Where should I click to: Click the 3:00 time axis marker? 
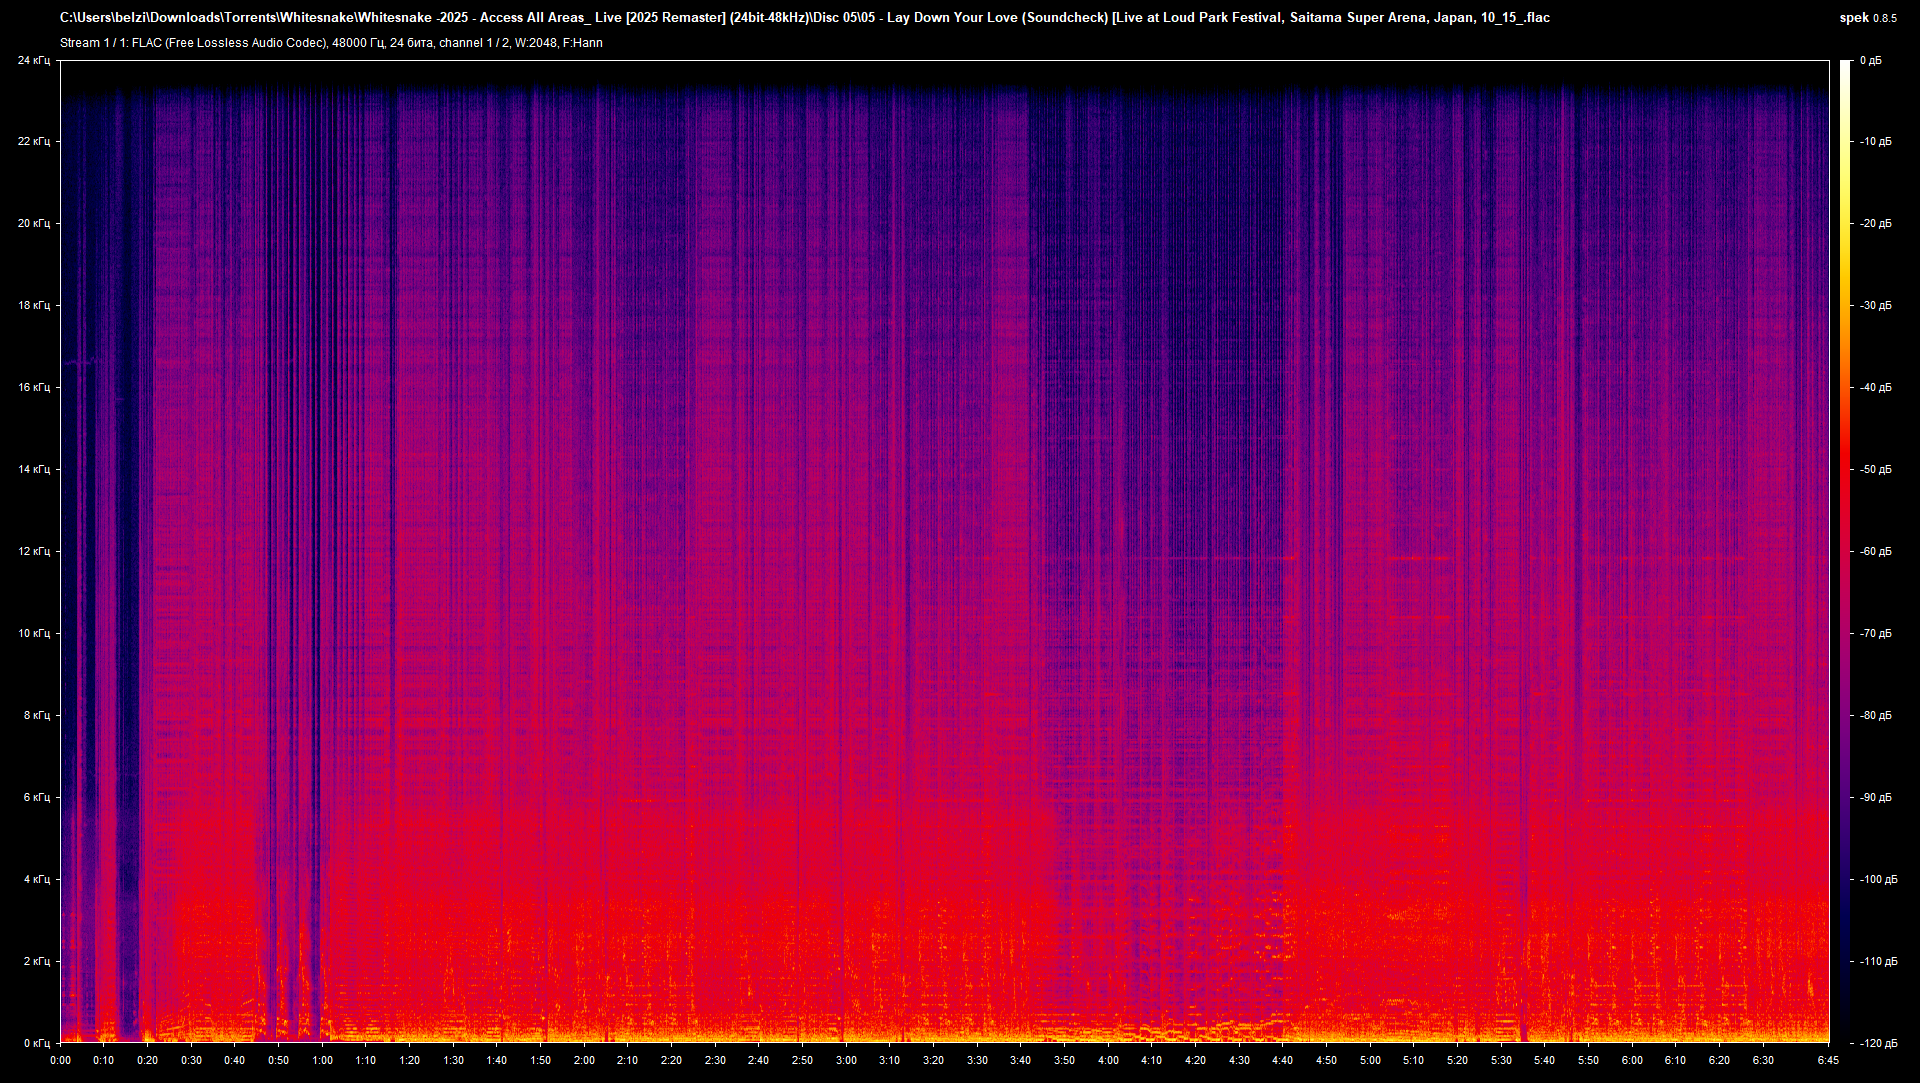846,1060
